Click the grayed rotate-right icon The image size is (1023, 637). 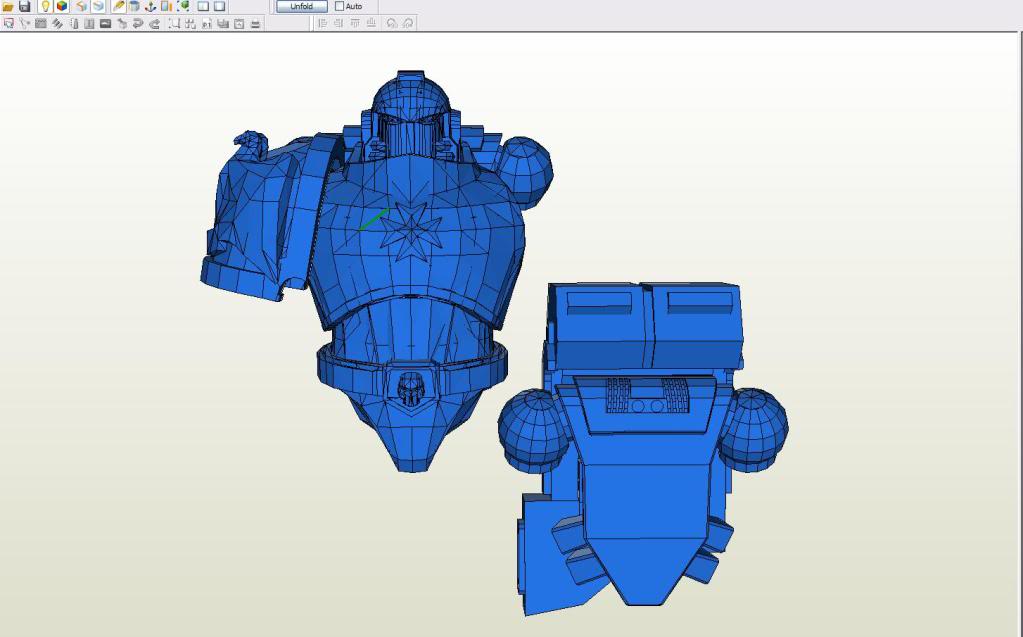[408, 23]
